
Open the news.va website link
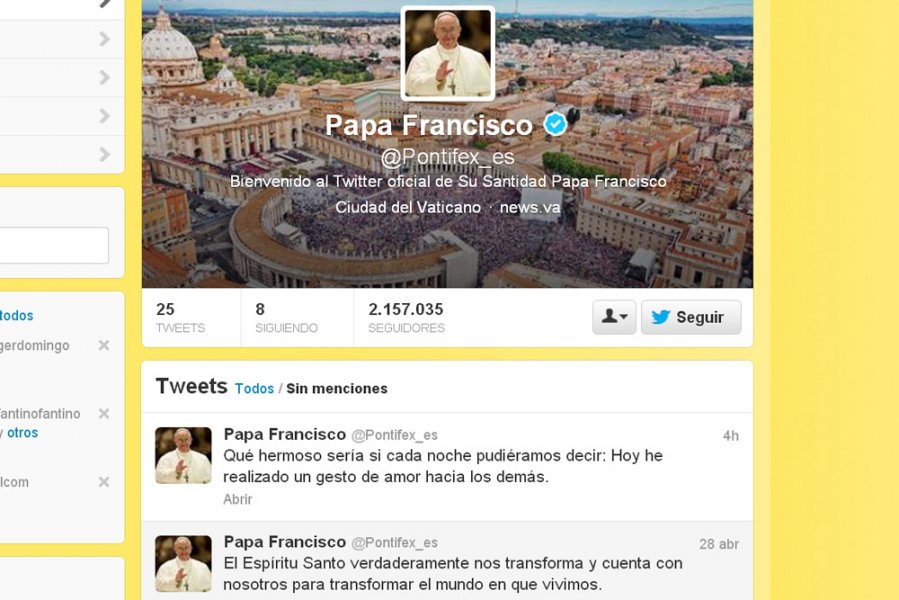[x=530, y=207]
